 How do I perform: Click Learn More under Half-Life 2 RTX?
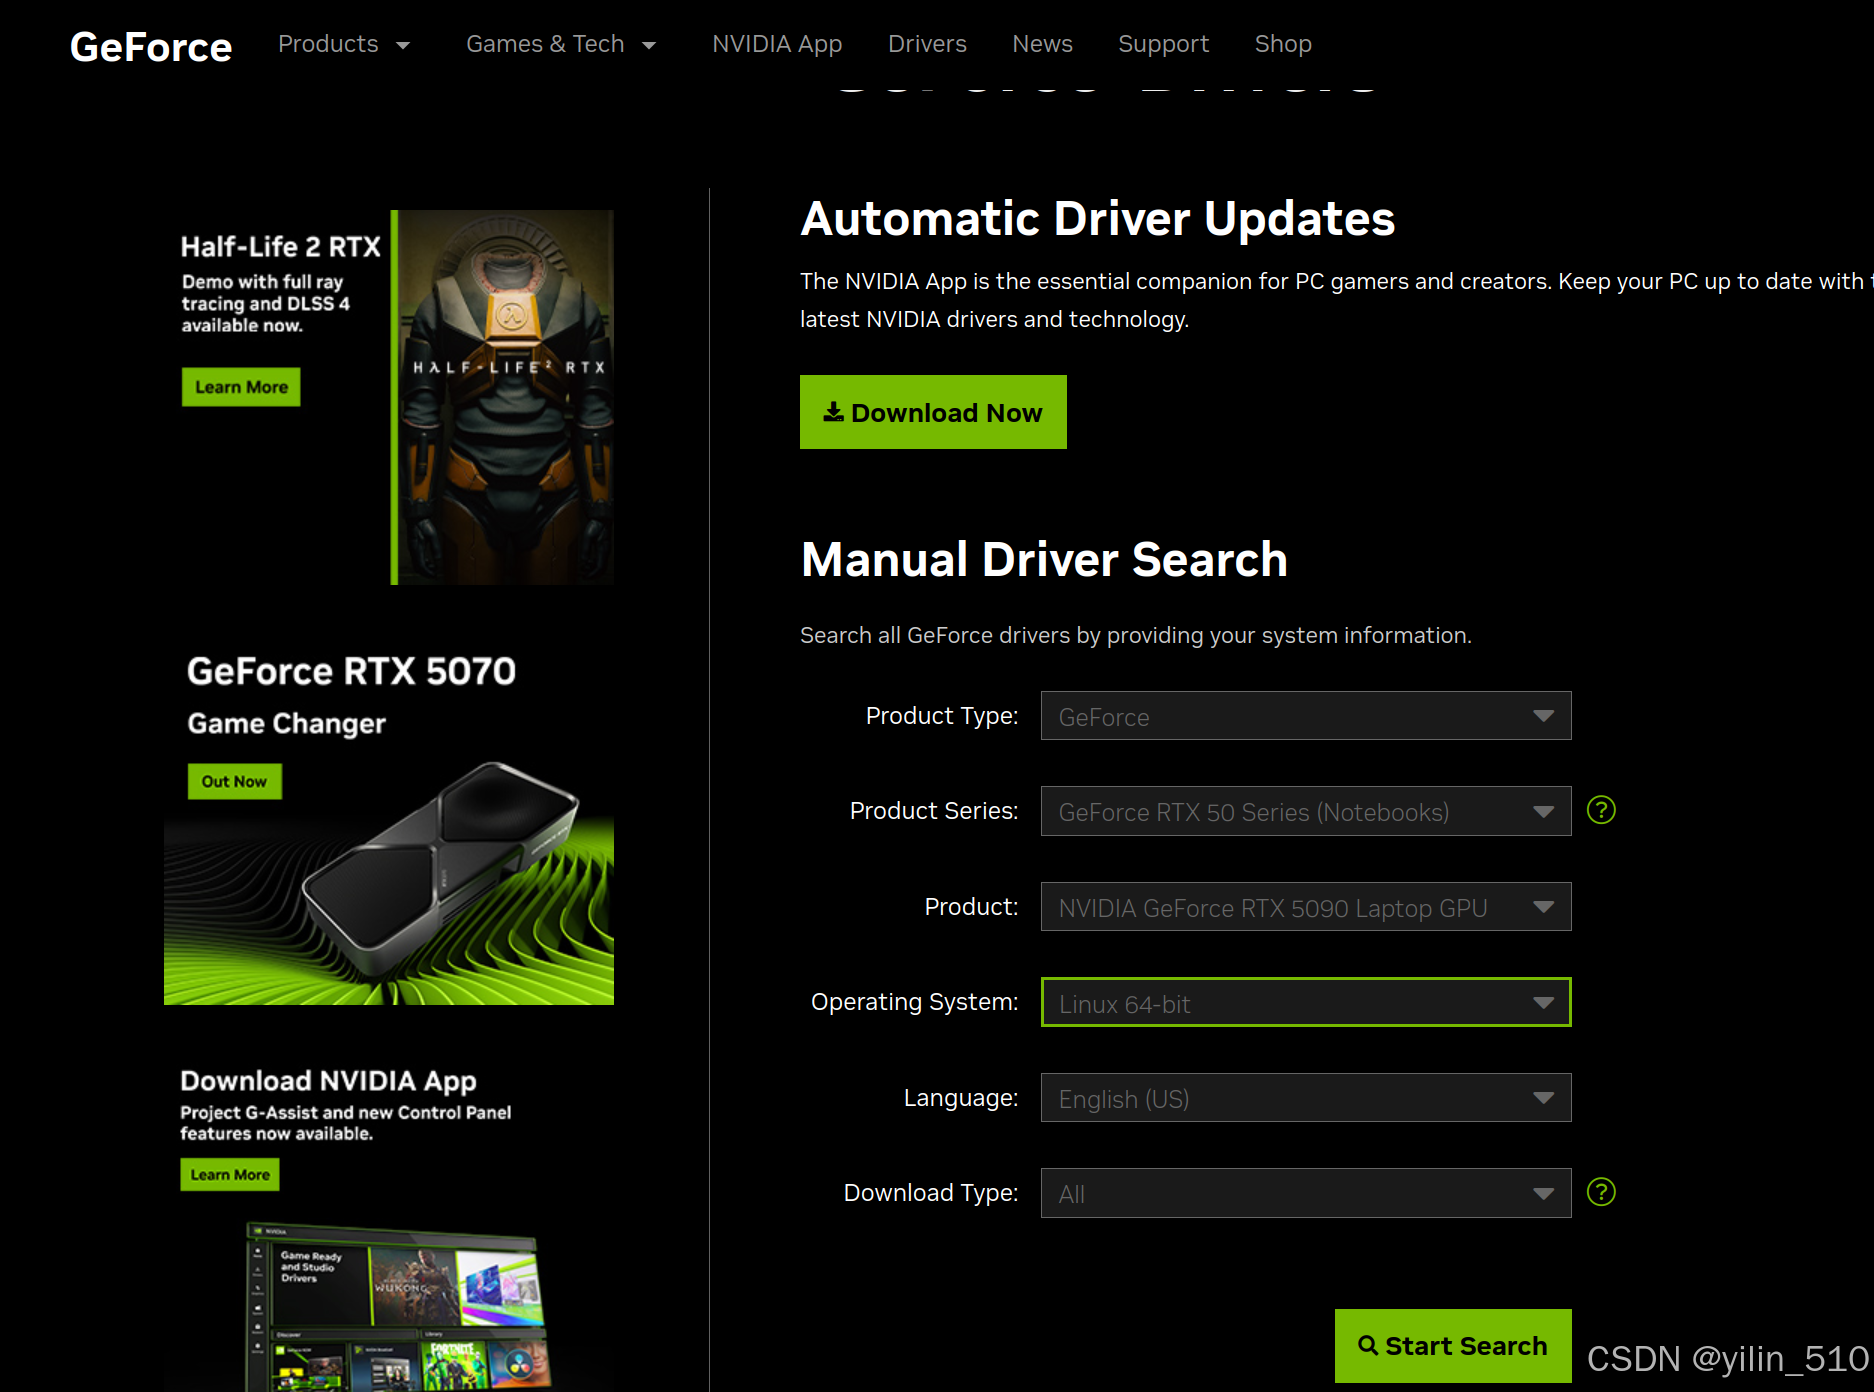241,387
